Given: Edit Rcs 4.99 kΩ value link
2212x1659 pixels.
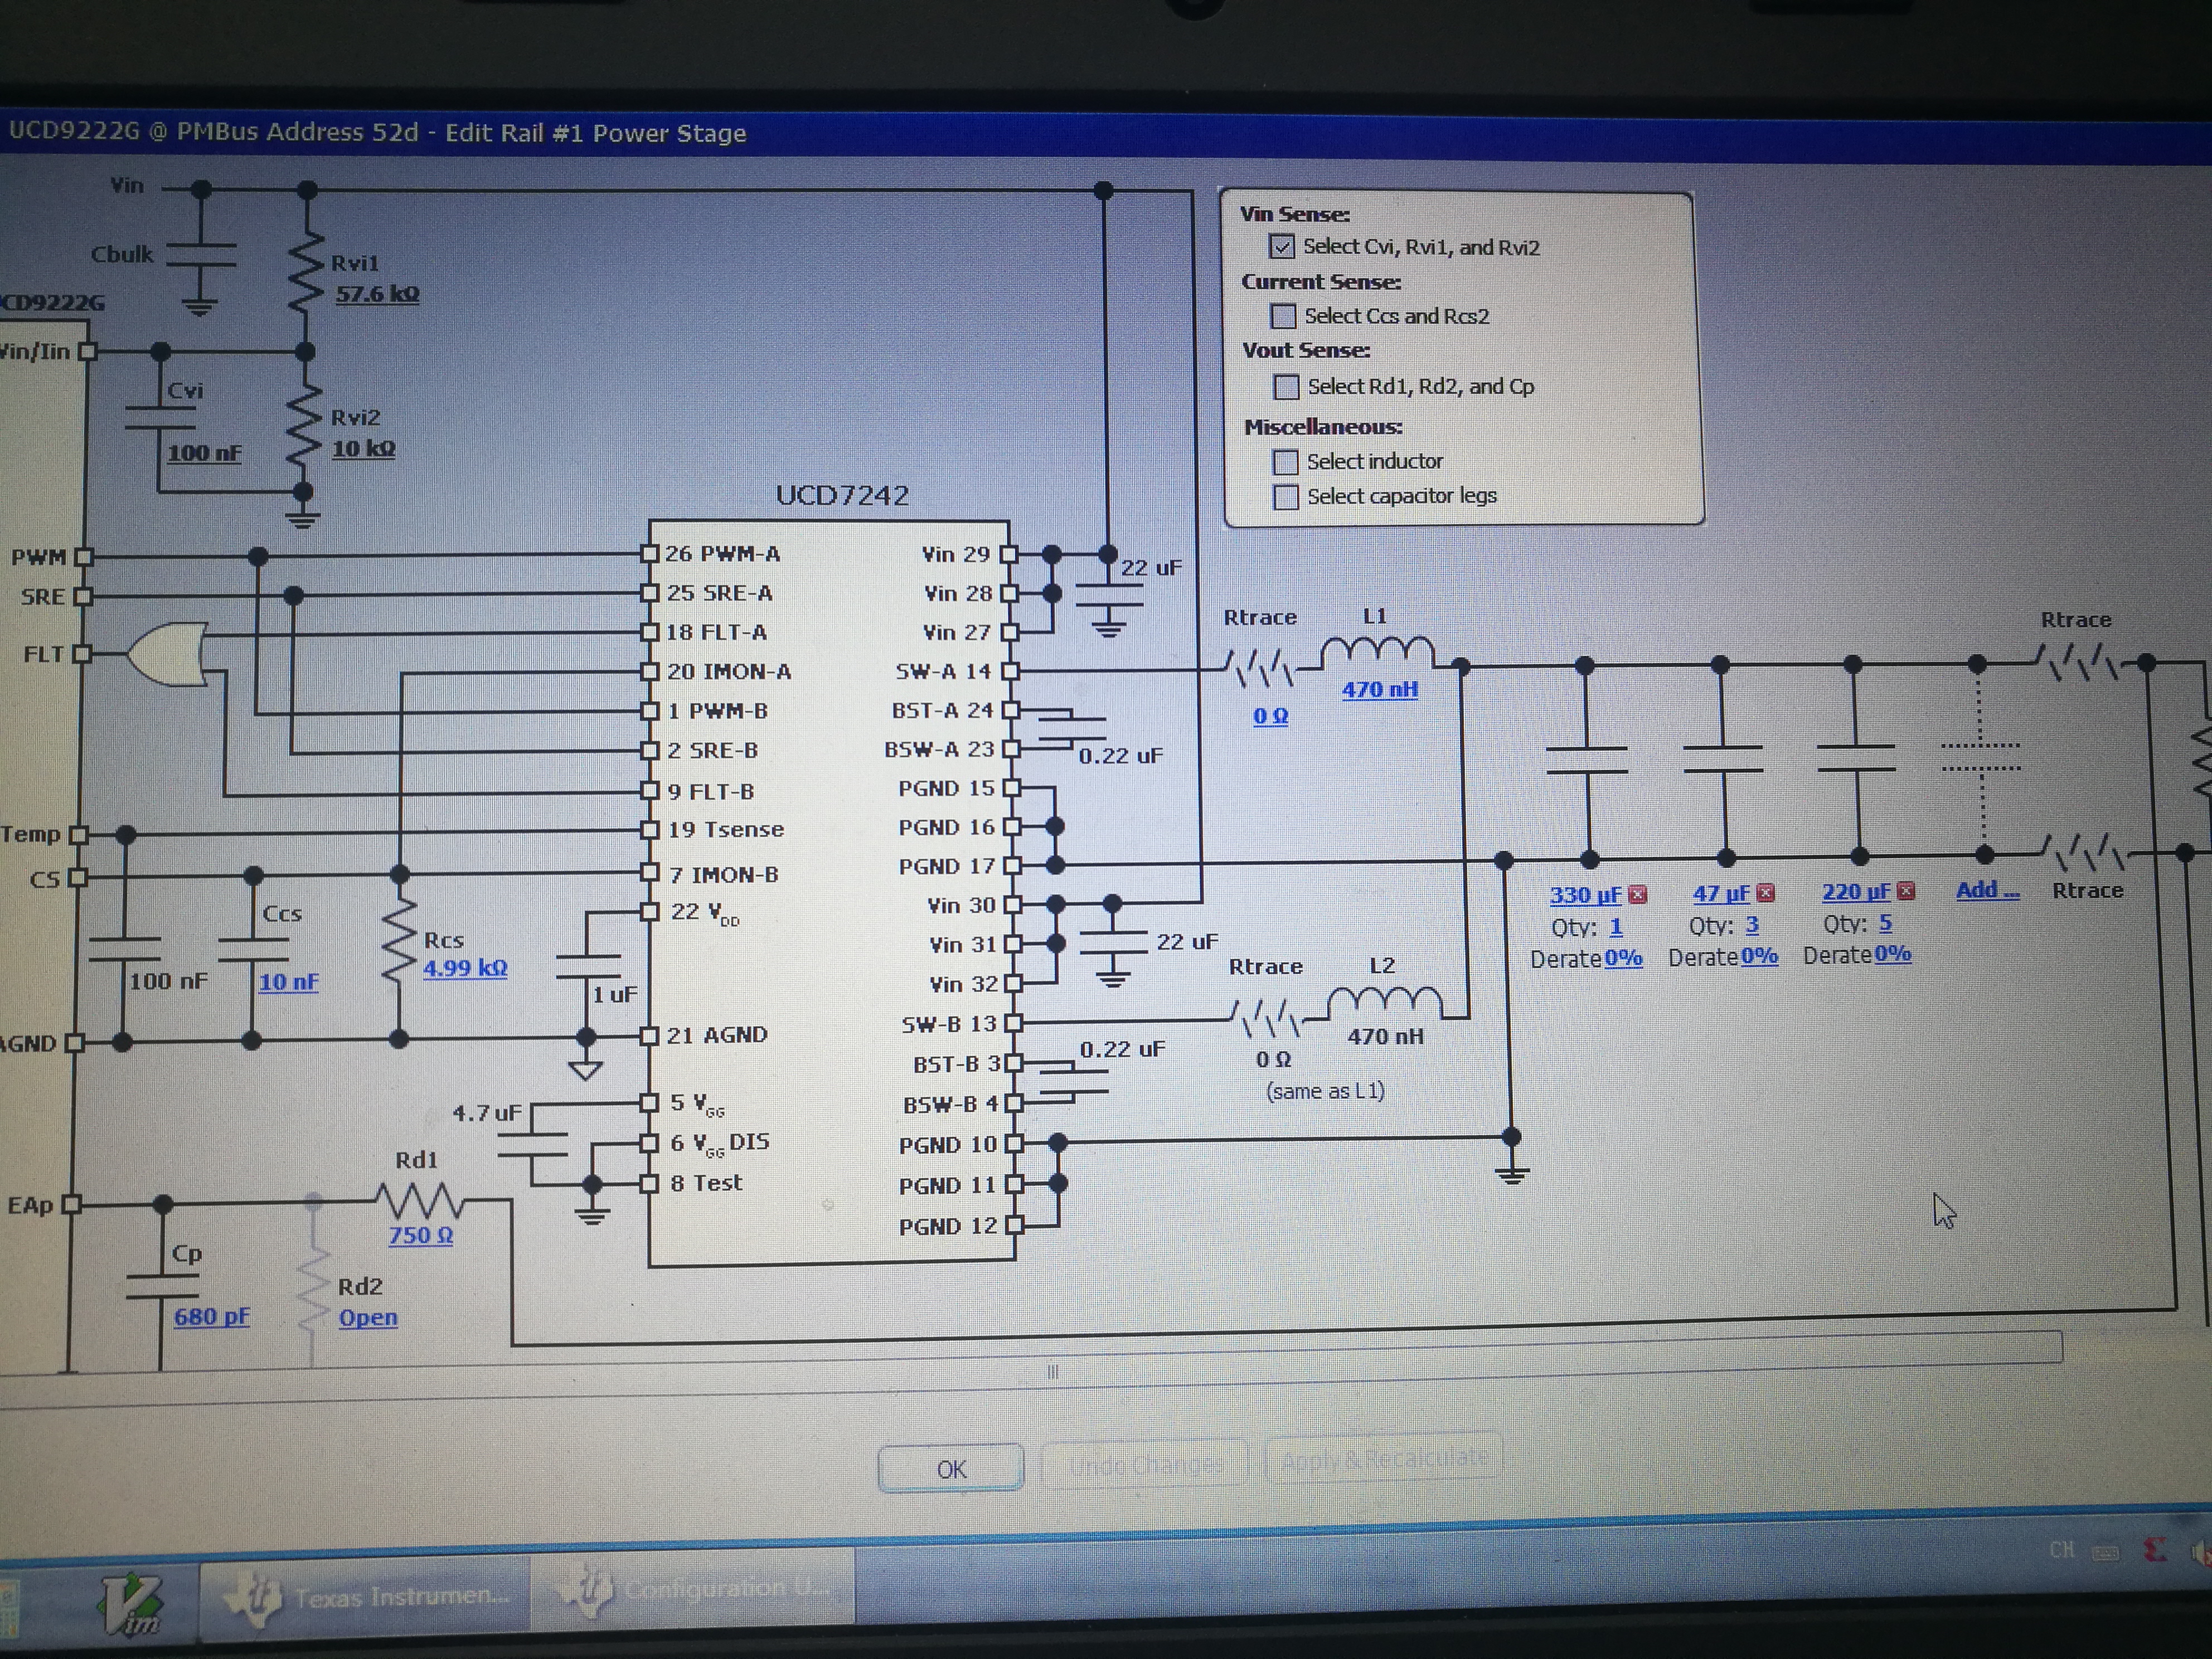Looking at the screenshot, I should tap(465, 968).
